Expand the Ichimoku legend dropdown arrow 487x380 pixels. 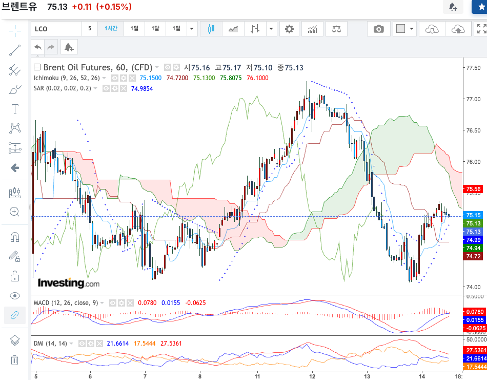pos(104,78)
